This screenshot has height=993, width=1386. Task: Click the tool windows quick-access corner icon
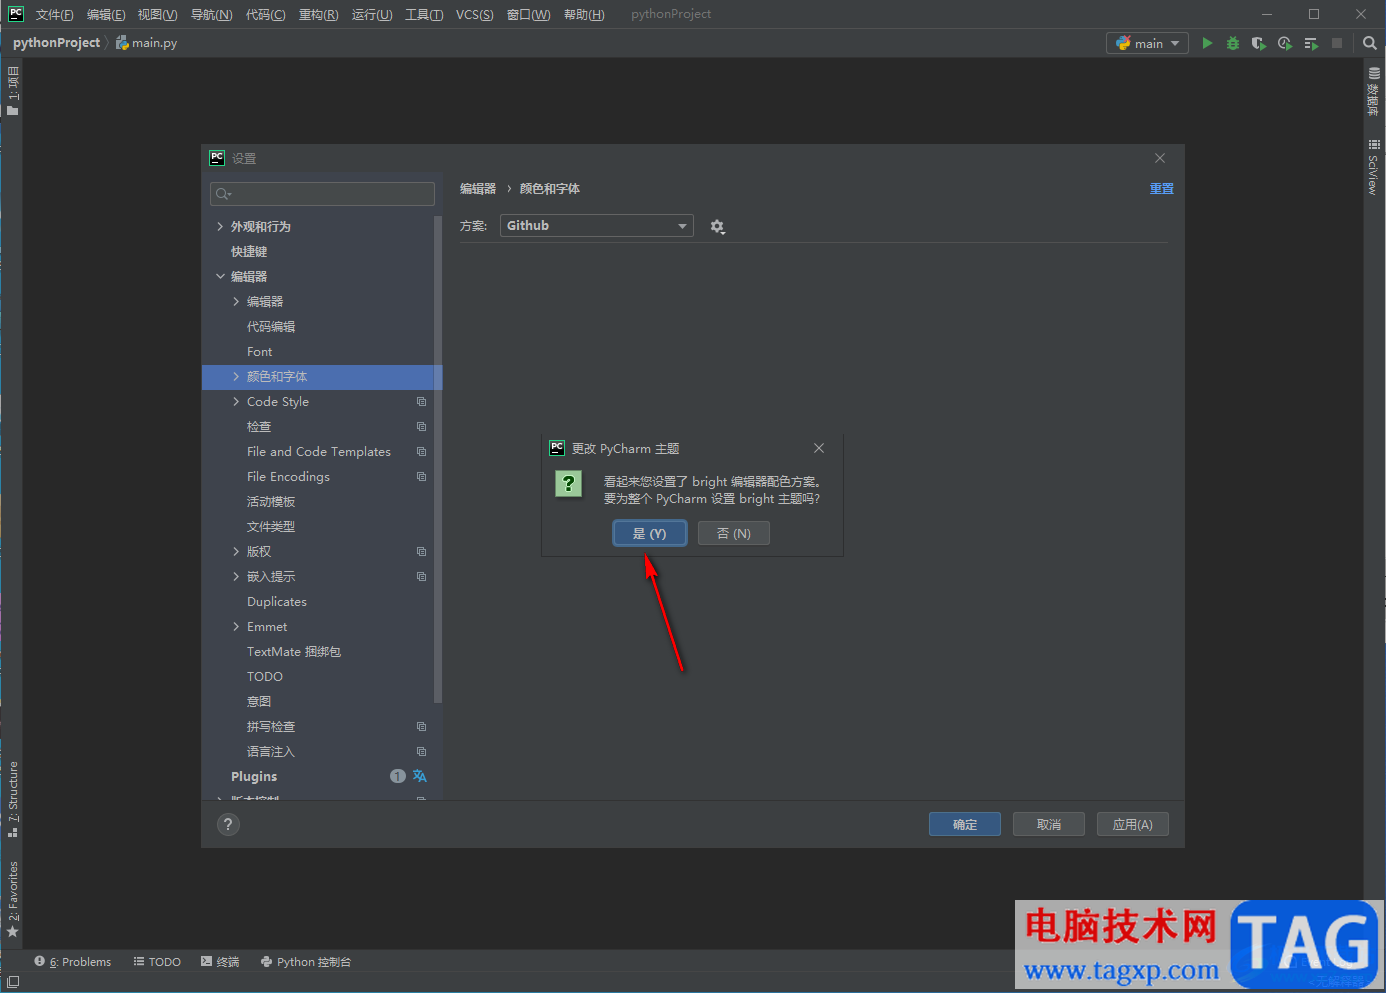(x=12, y=982)
